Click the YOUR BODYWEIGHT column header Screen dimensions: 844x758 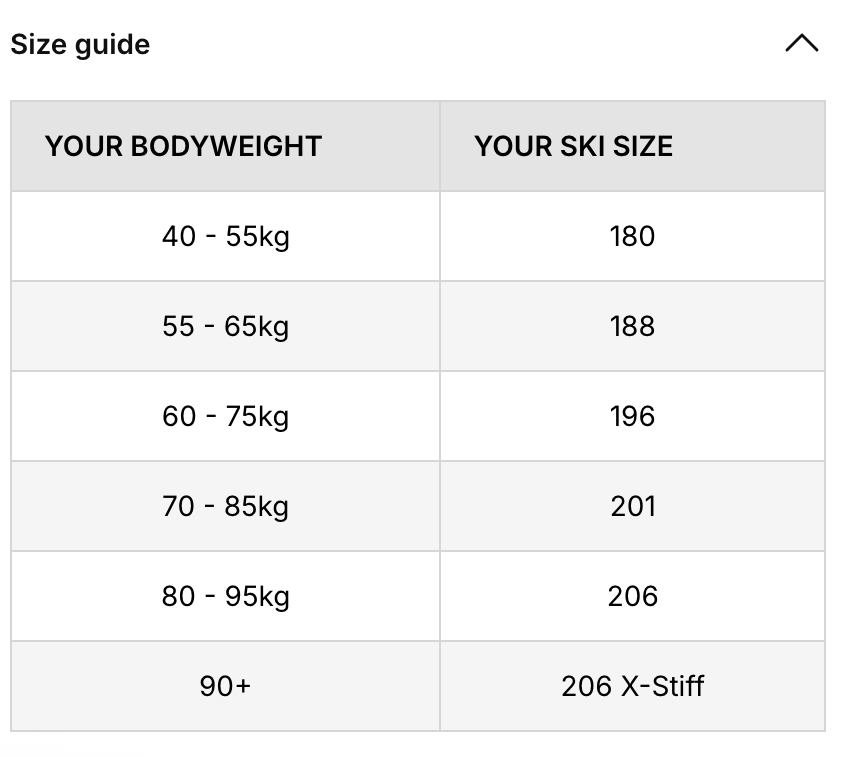coord(183,146)
